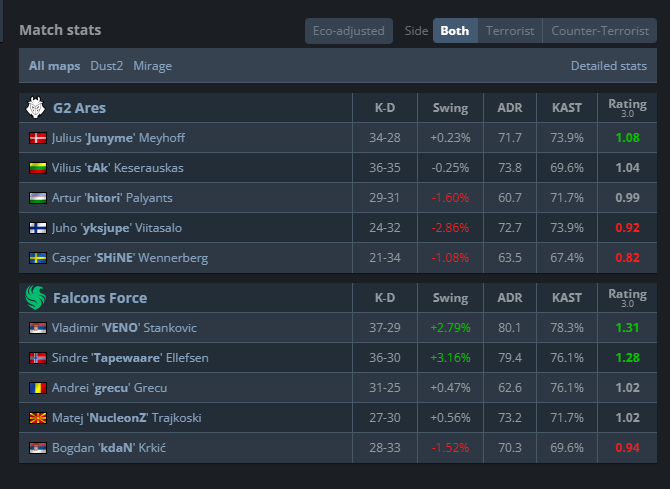
Task: Click hitori's 60.7 ADR value
Action: click(510, 197)
